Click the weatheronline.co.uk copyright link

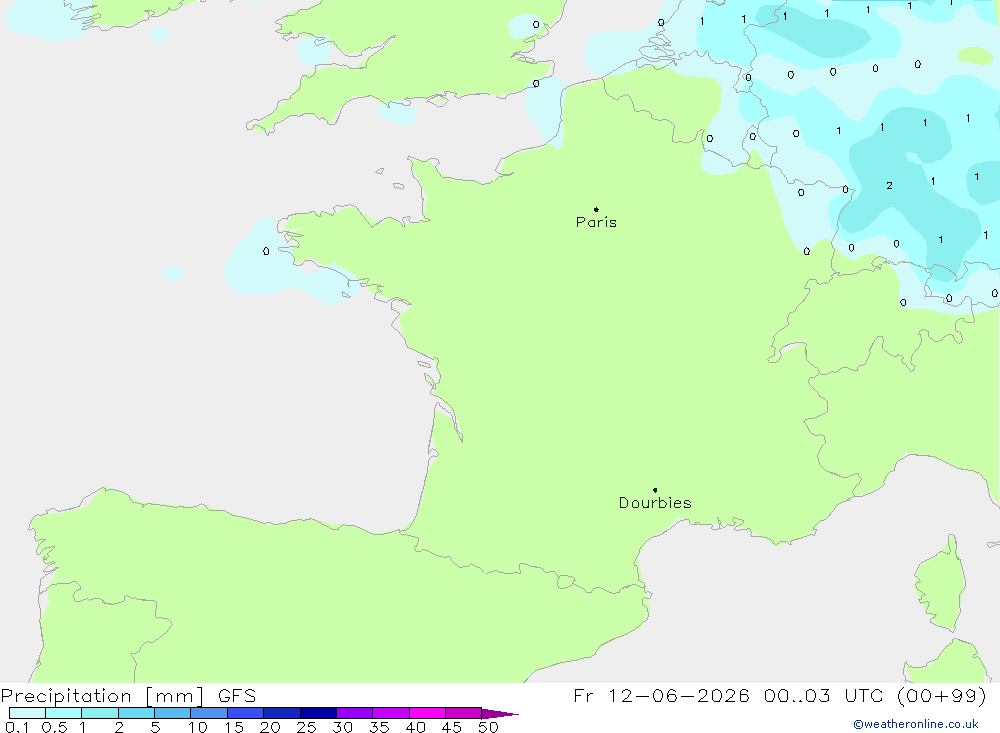[x=916, y=724]
